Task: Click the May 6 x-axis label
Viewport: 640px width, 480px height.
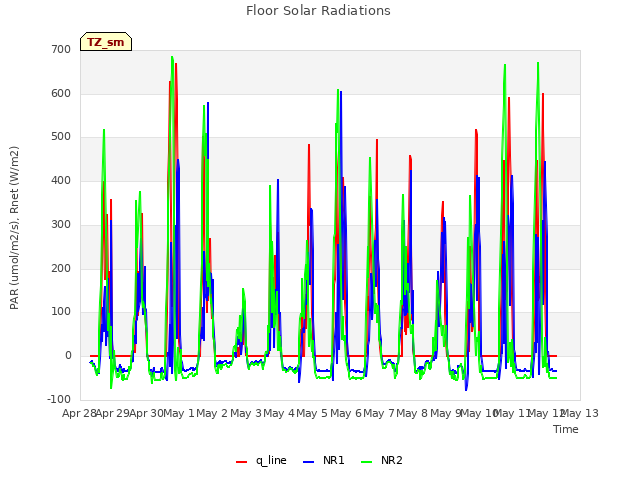Action: [x=346, y=413]
